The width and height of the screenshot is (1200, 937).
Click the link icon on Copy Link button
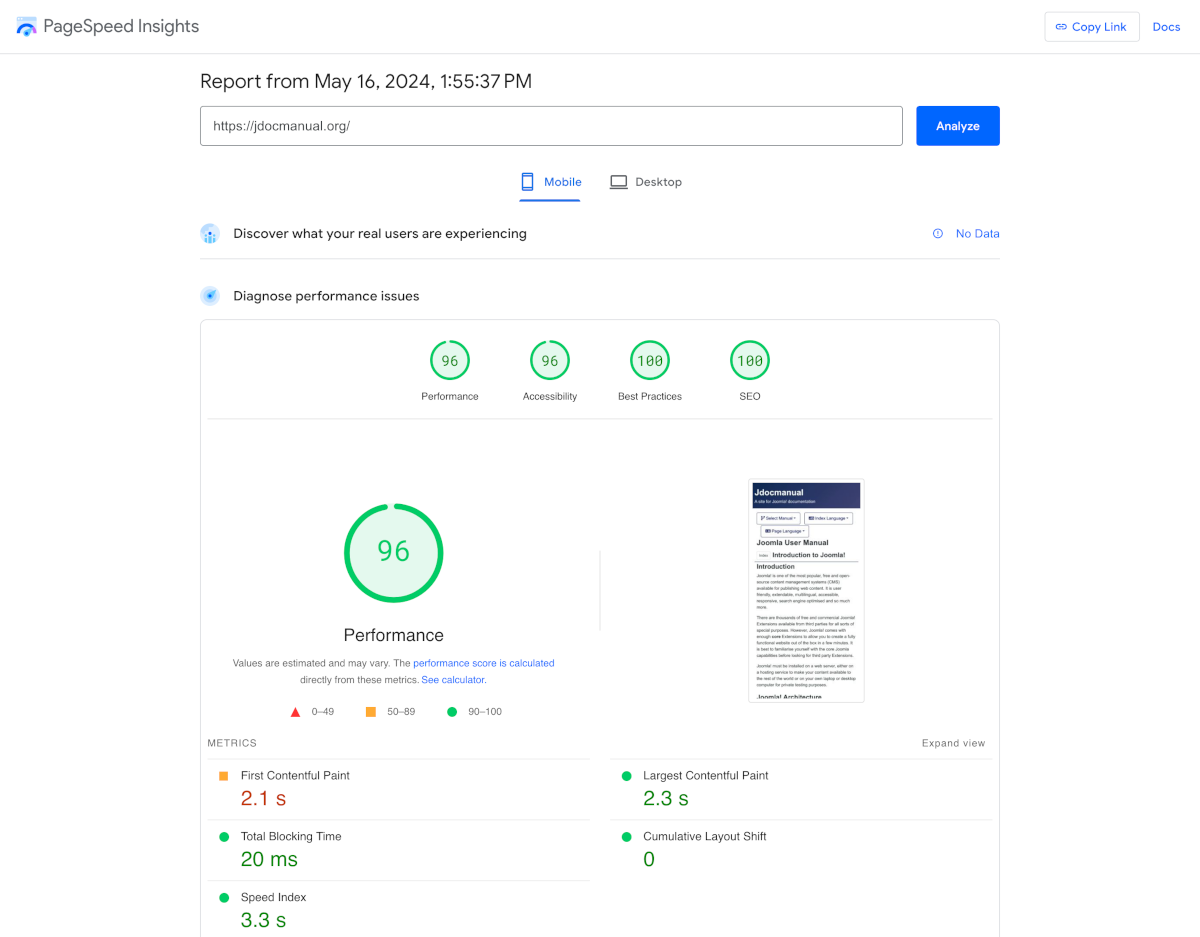click(1061, 26)
